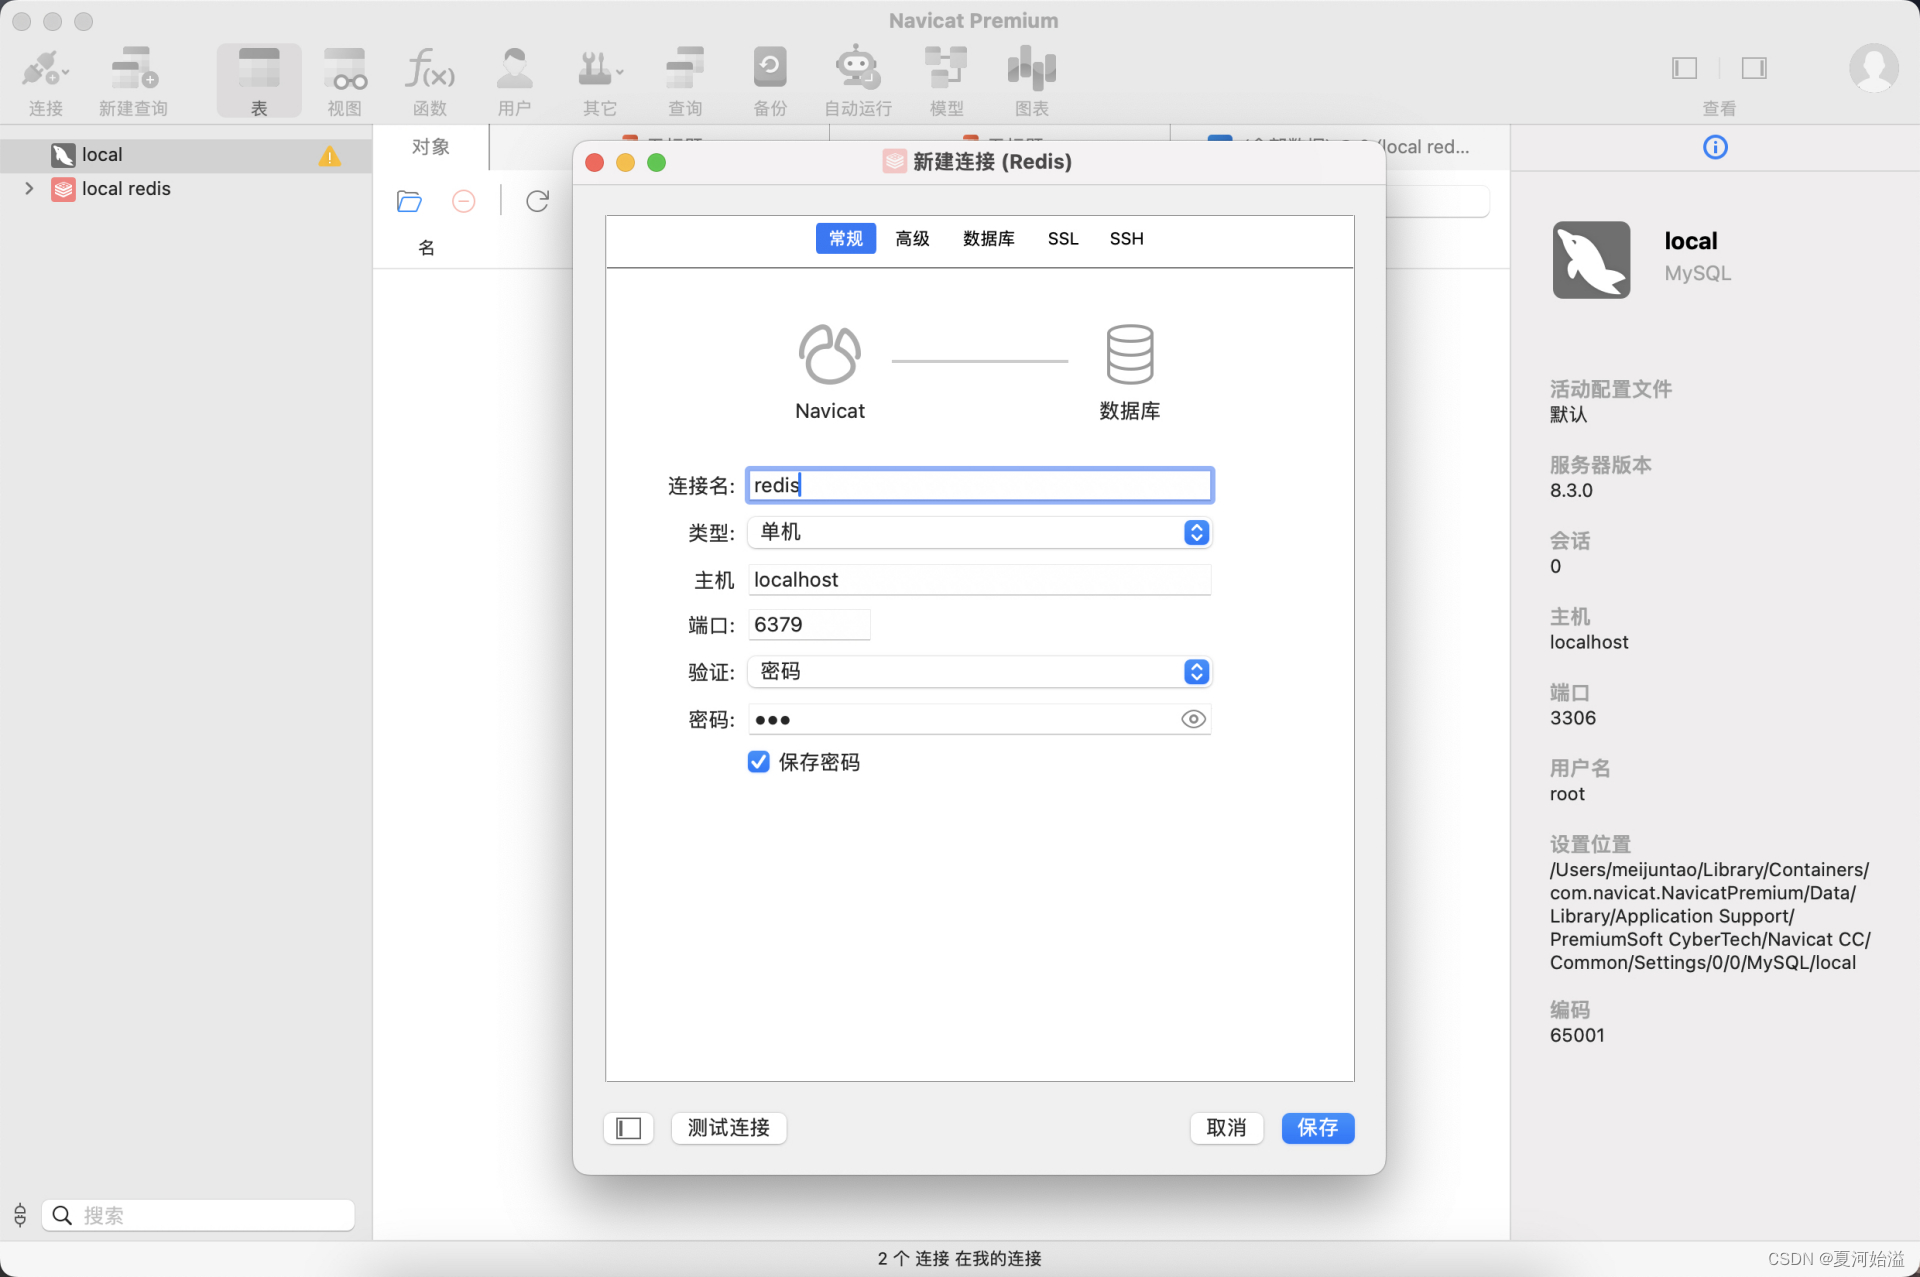Open the SSH tab
Image resolution: width=1920 pixels, height=1277 pixels.
(1126, 238)
